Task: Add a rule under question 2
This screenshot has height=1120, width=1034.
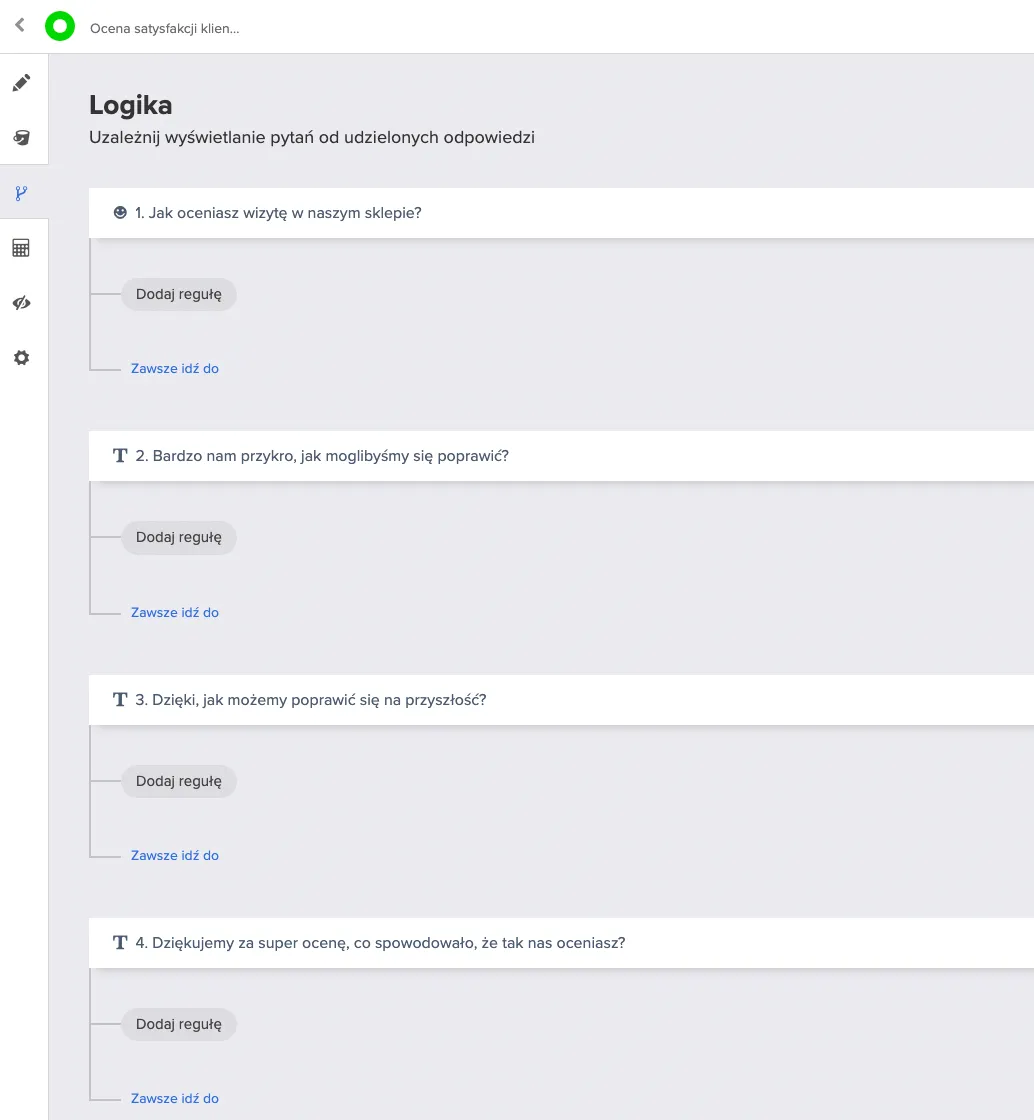Action: pos(179,537)
